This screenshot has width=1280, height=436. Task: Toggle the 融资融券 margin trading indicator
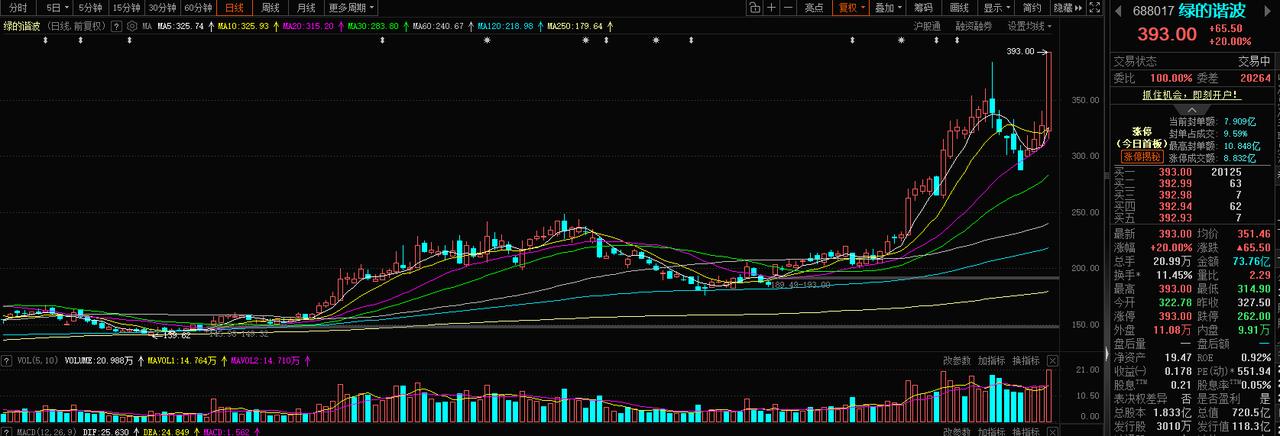pos(973,26)
